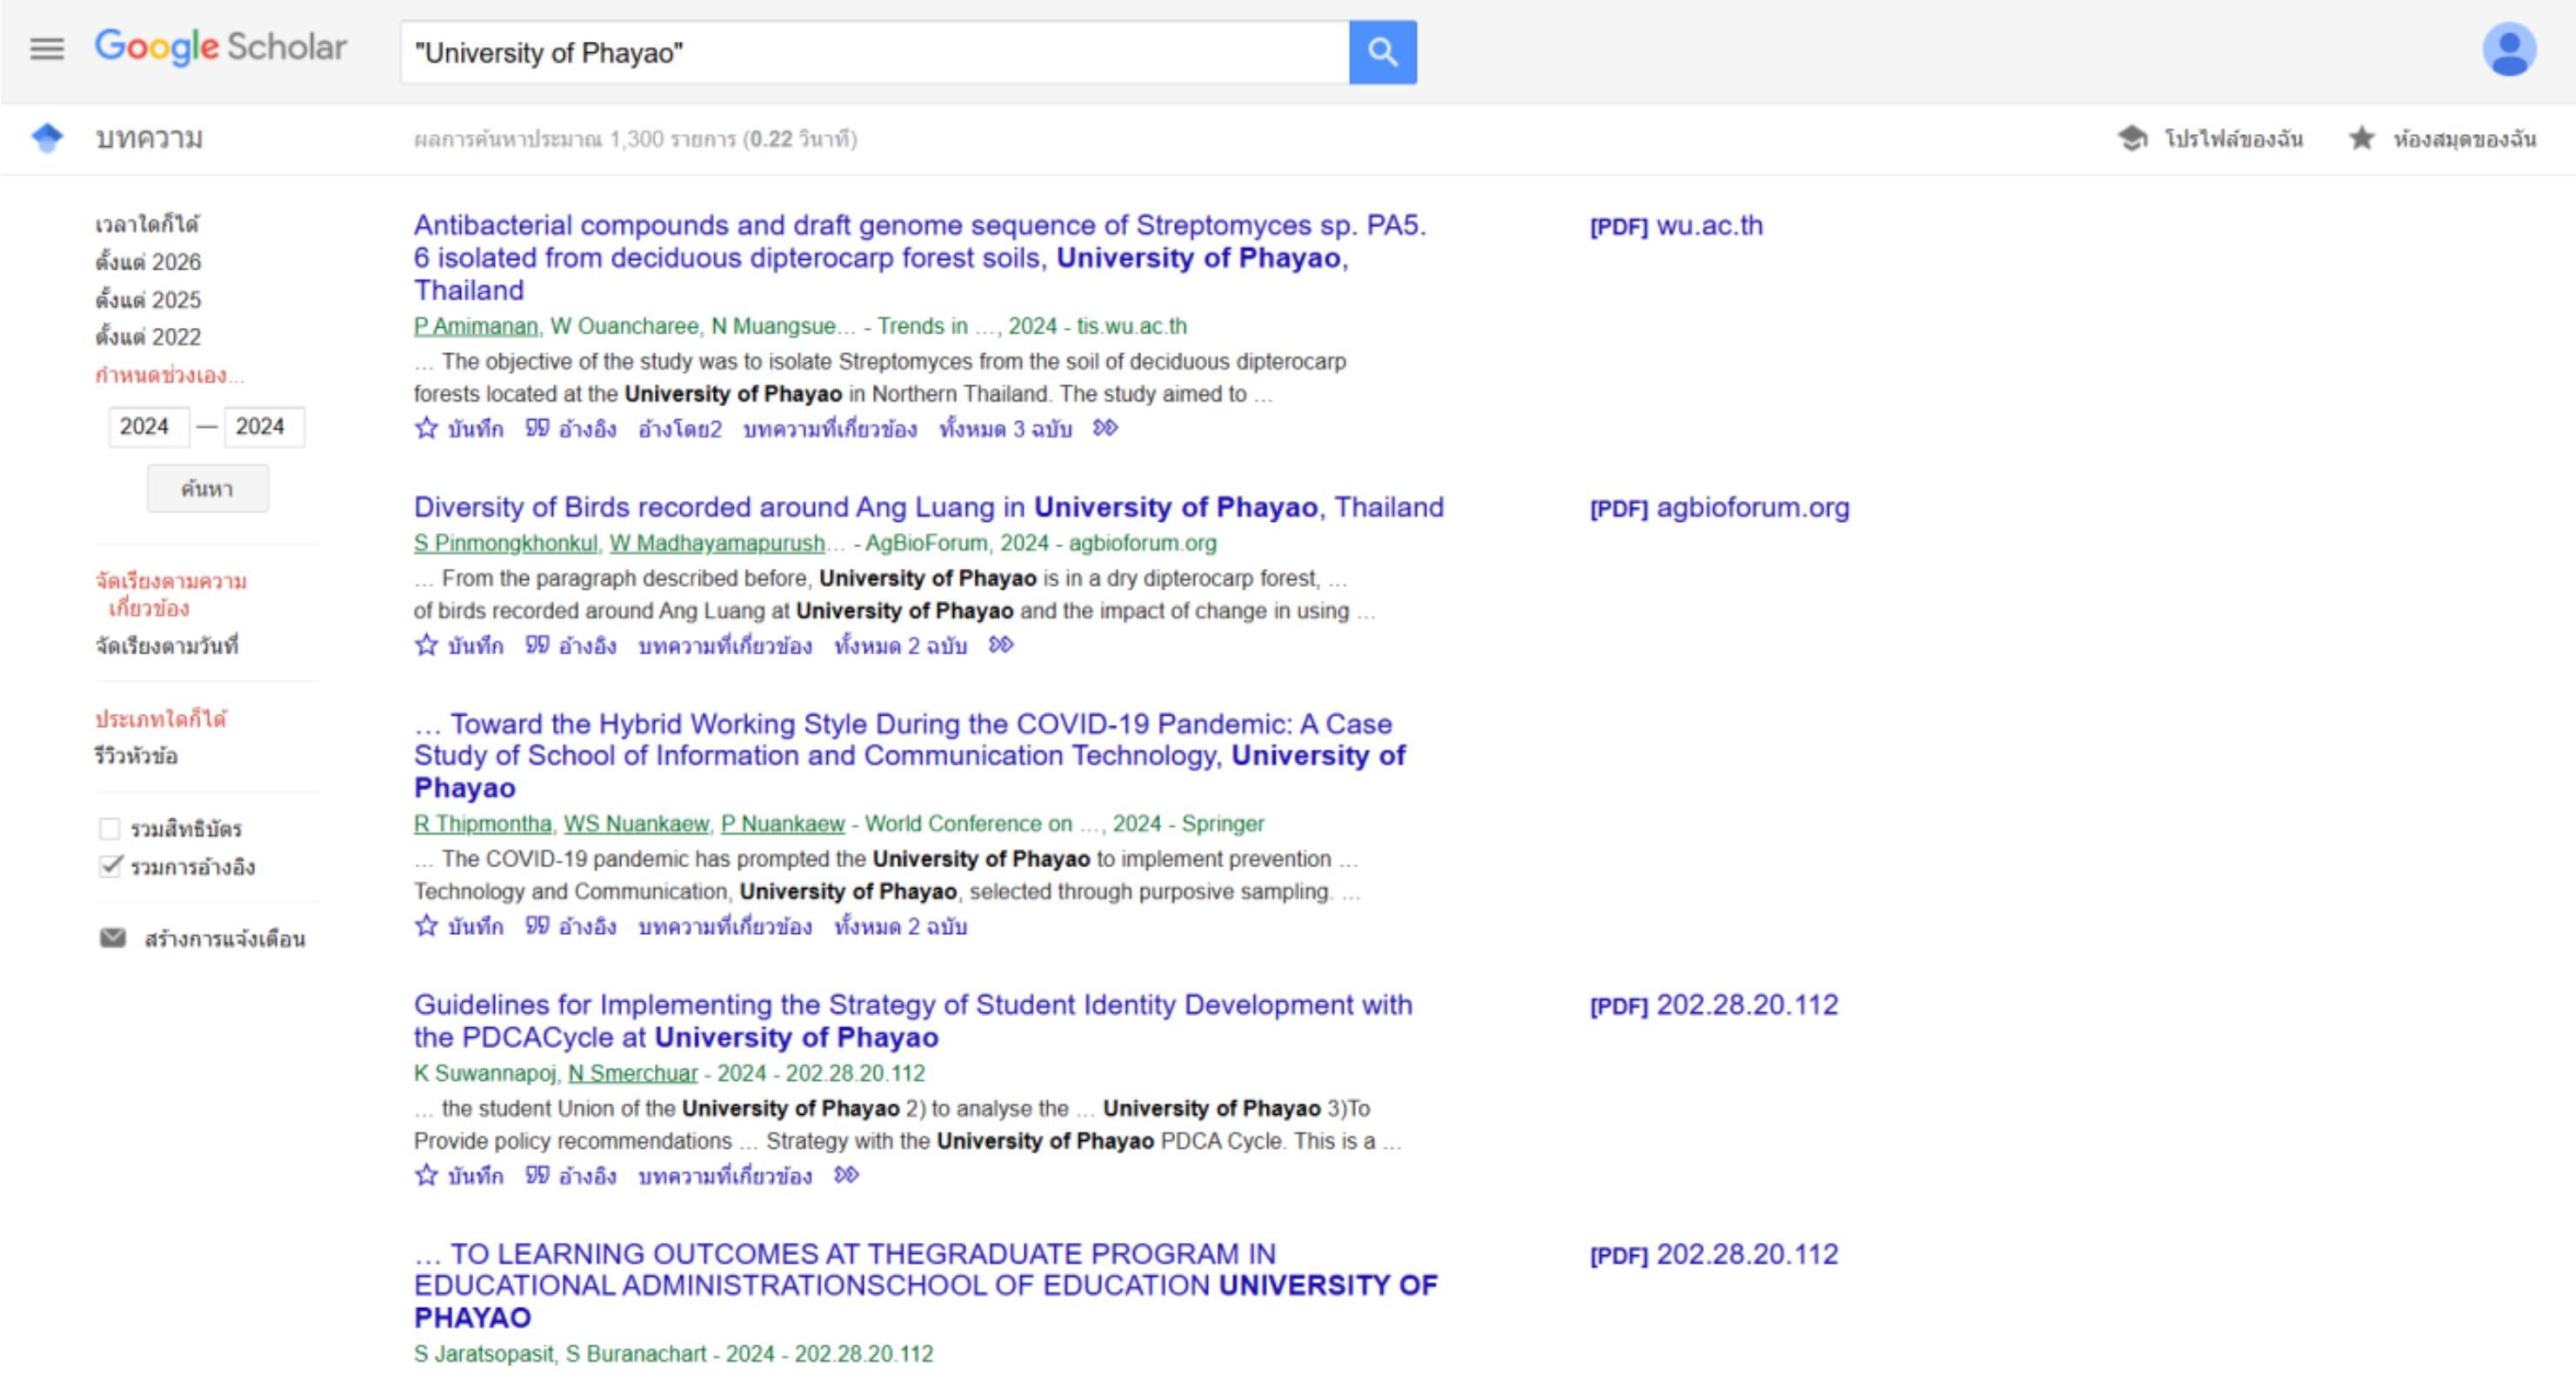Click the blue search magnifier button
The height and width of the screenshot is (1395, 2576).
1382,52
